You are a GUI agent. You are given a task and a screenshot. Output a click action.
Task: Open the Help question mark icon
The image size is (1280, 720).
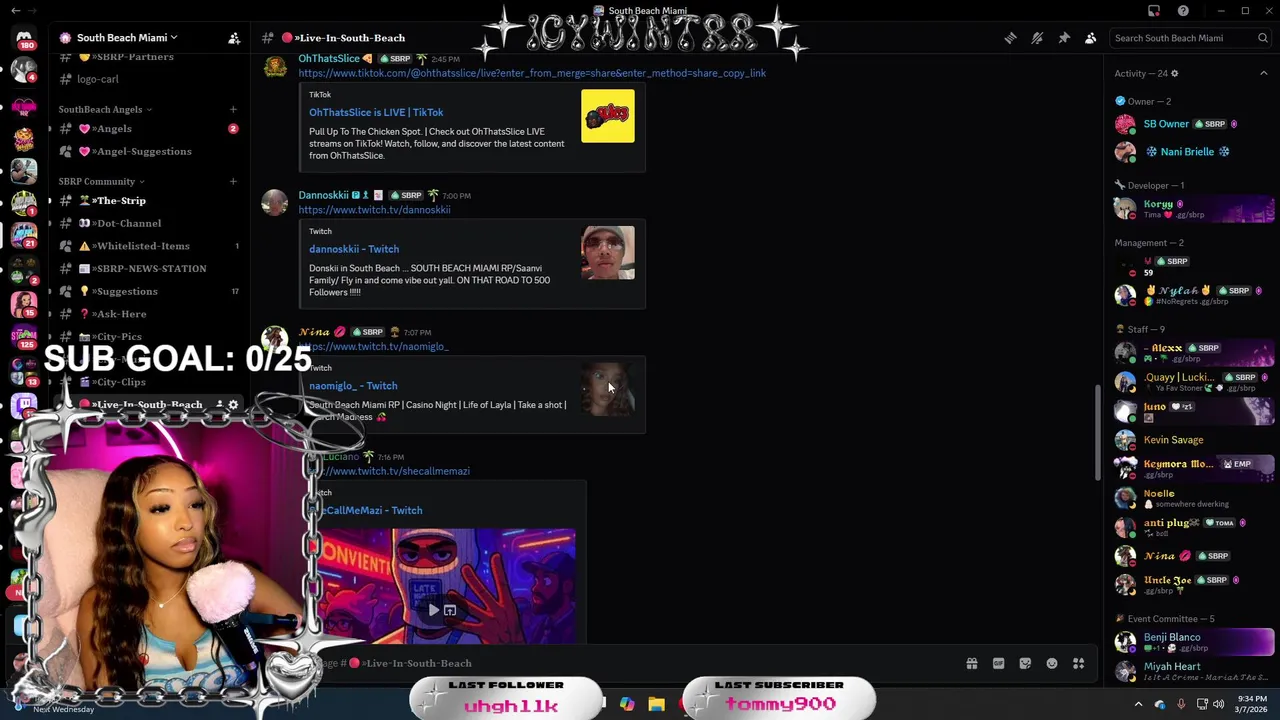click(1183, 11)
